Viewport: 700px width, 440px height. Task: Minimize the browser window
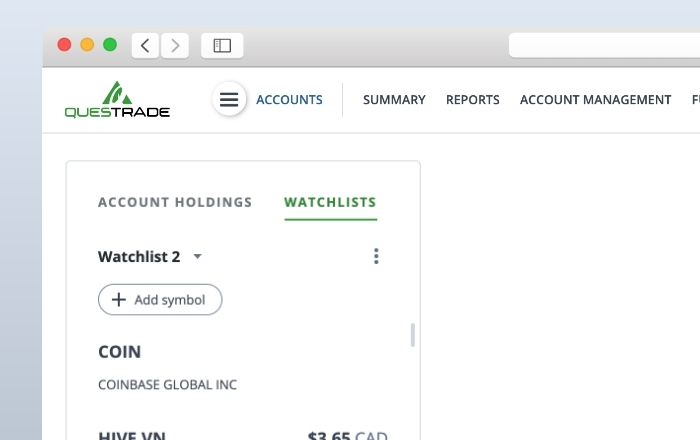point(87,45)
